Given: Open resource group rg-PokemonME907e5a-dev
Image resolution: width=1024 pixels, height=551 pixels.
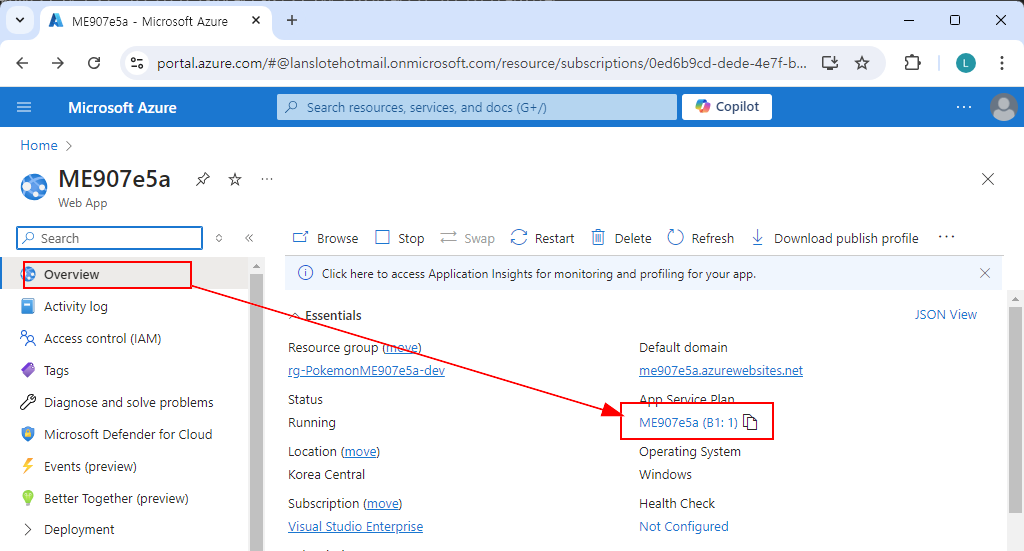Looking at the screenshot, I should (366, 370).
